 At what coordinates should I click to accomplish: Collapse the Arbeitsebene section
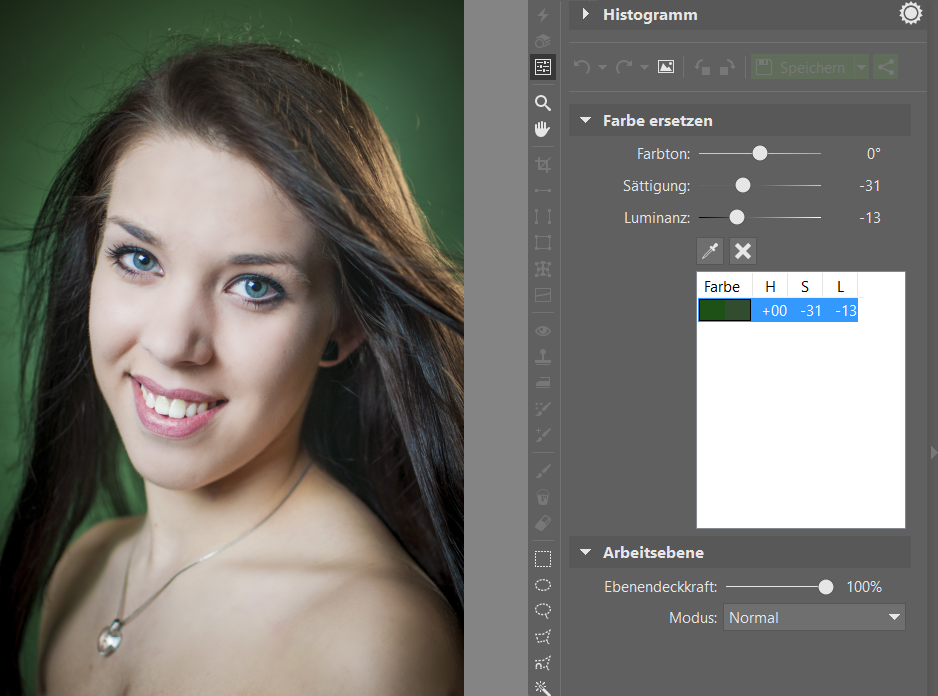pyautogui.click(x=586, y=552)
